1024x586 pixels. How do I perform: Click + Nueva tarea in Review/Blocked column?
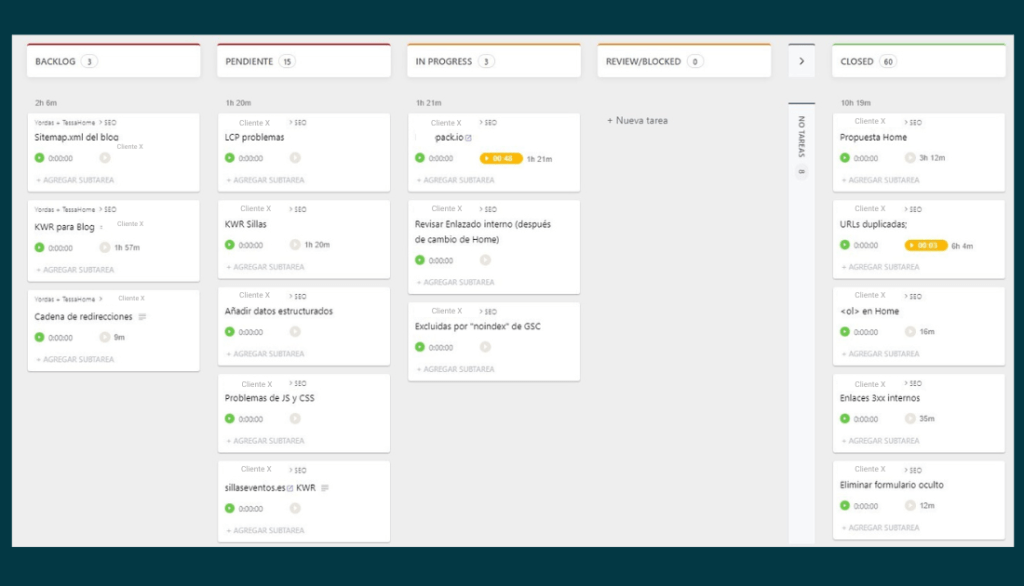pos(637,121)
